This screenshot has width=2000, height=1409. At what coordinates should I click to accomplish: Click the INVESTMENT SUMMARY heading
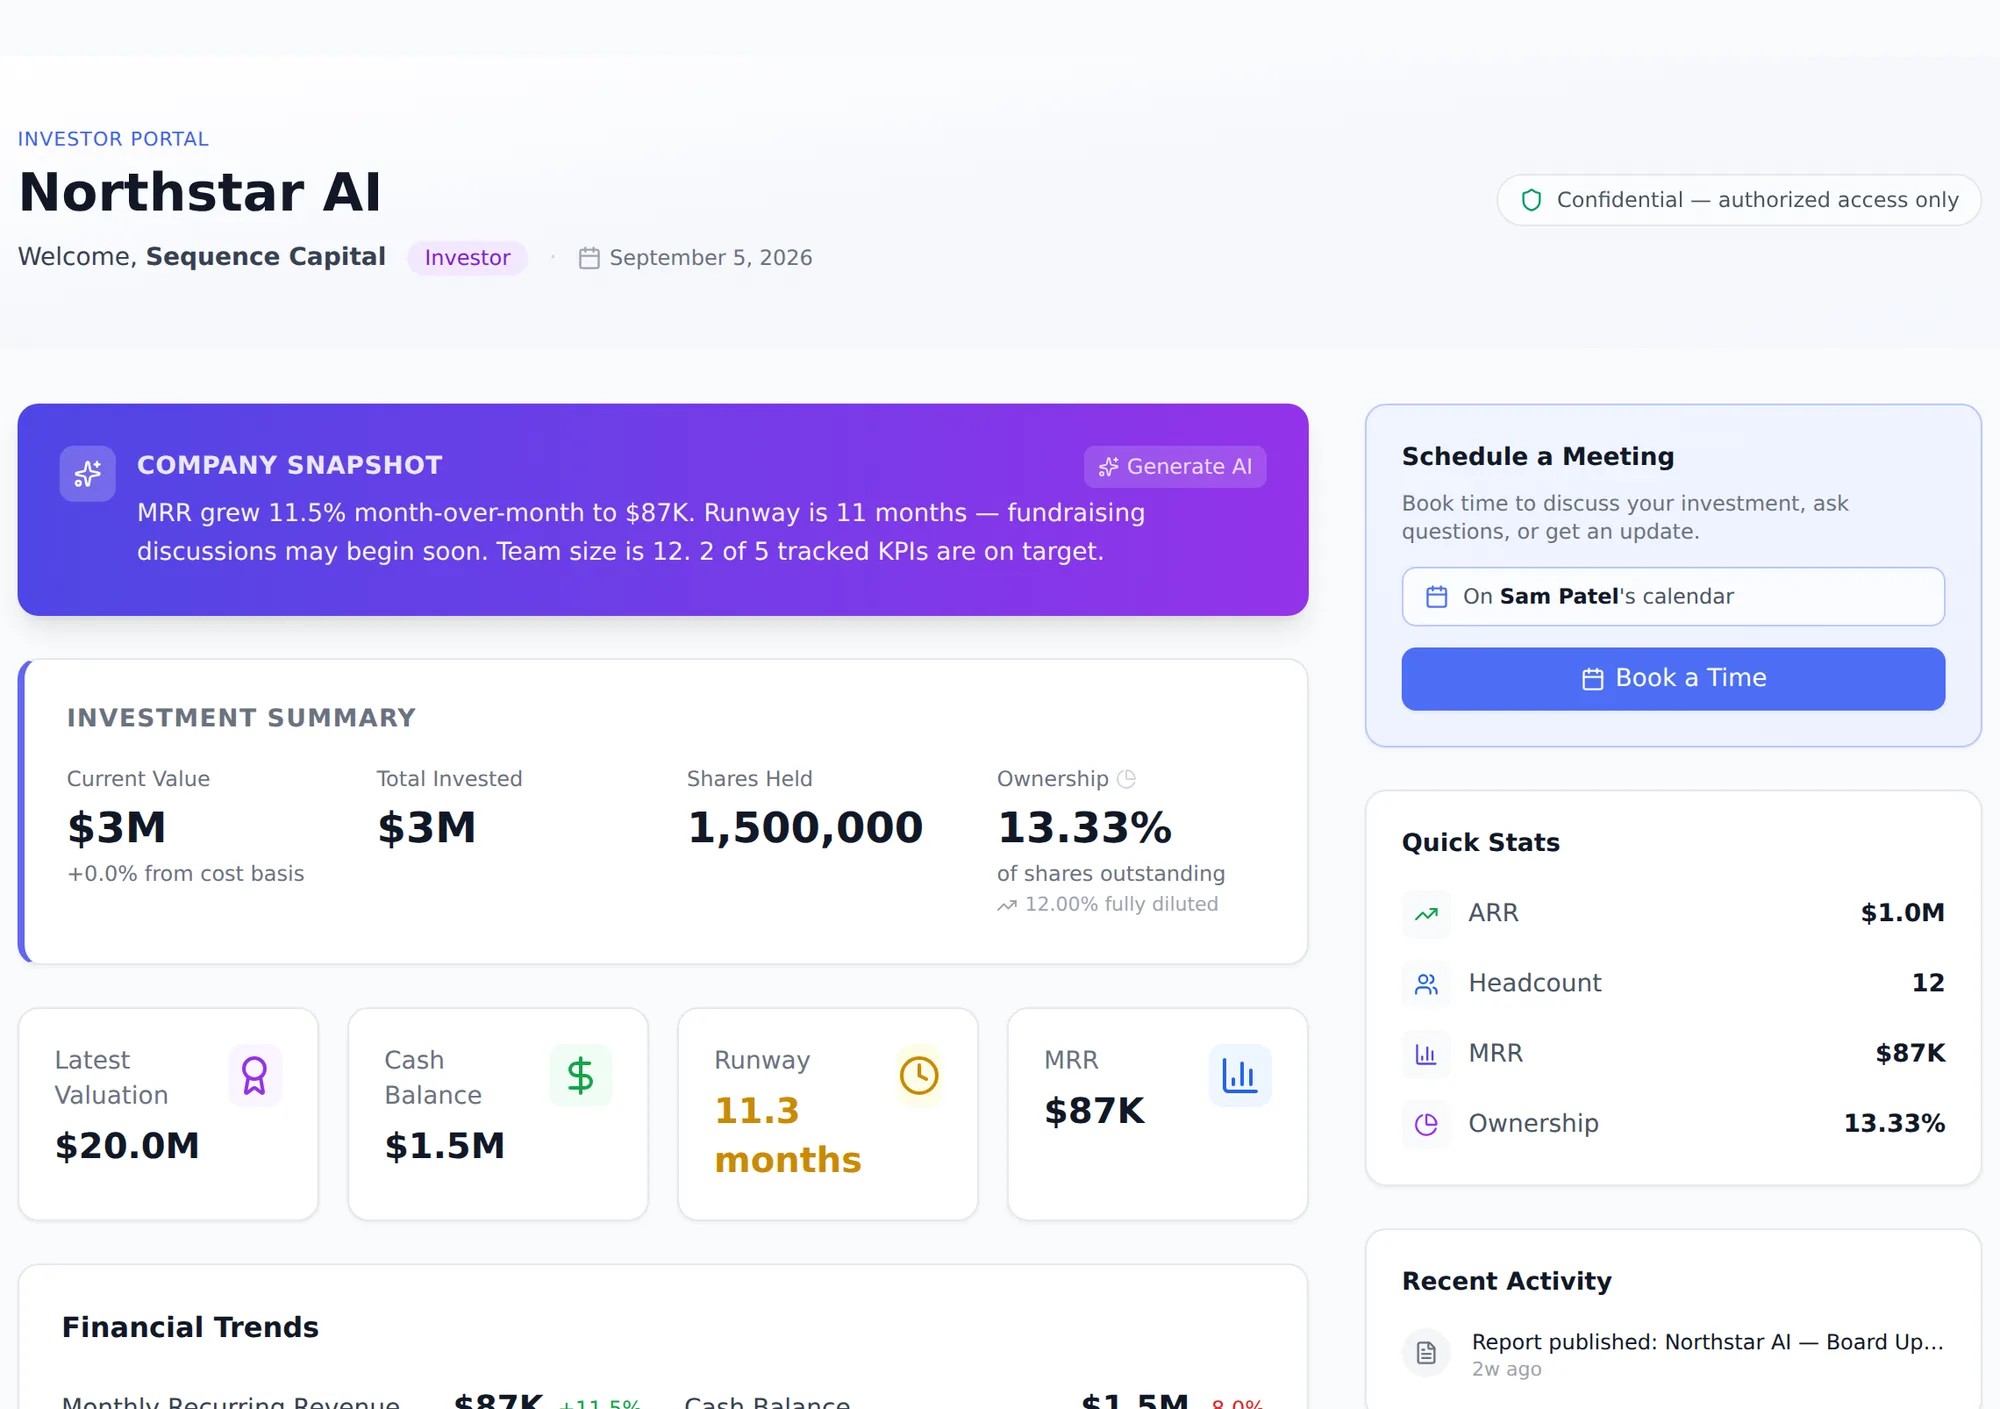(241, 718)
